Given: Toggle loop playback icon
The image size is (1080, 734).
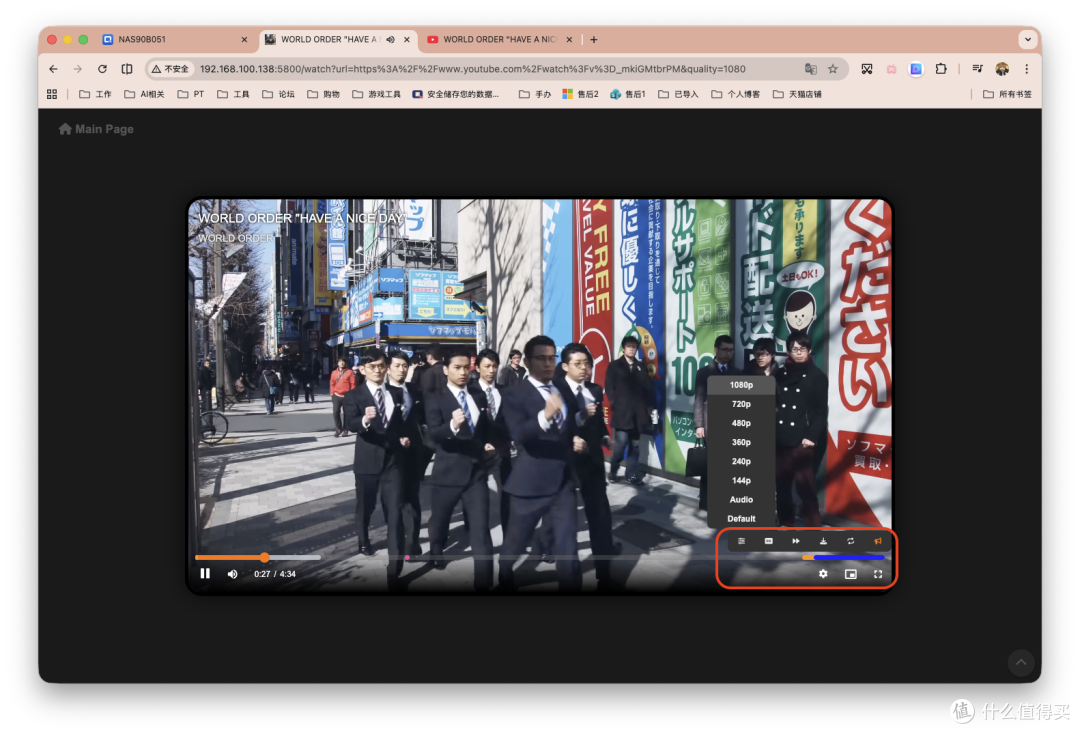Looking at the screenshot, I should point(851,541).
